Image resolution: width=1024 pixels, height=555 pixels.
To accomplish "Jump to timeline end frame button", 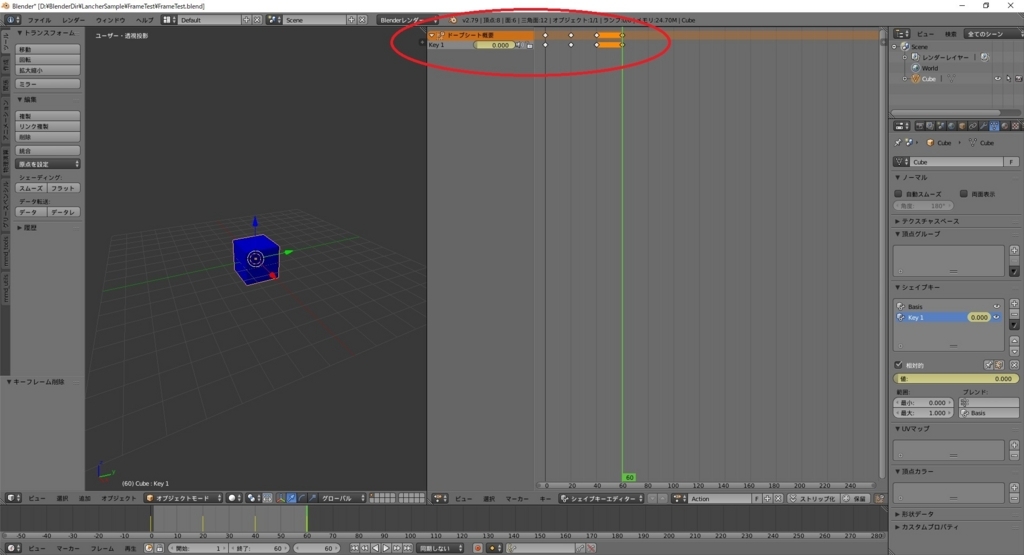I will coord(408,548).
